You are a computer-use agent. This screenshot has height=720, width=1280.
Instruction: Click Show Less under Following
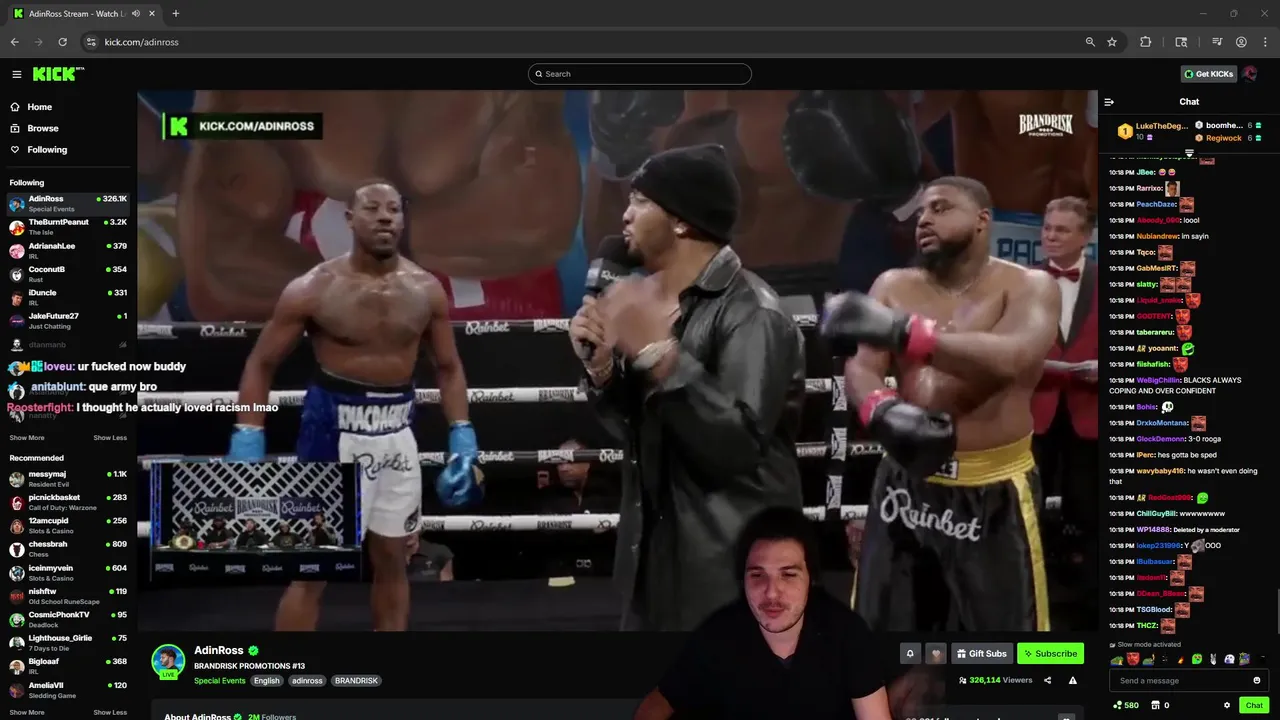110,438
